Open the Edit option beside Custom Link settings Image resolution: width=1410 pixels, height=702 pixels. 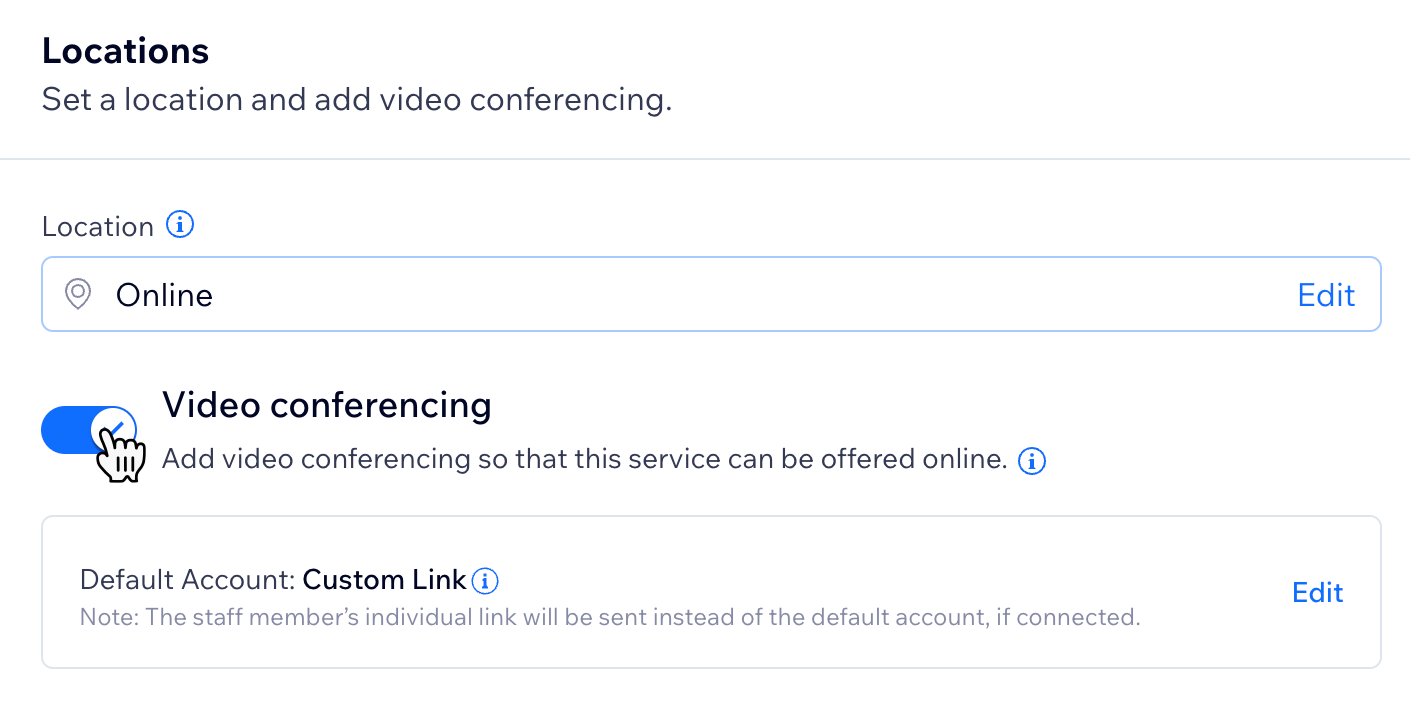[x=1317, y=592]
